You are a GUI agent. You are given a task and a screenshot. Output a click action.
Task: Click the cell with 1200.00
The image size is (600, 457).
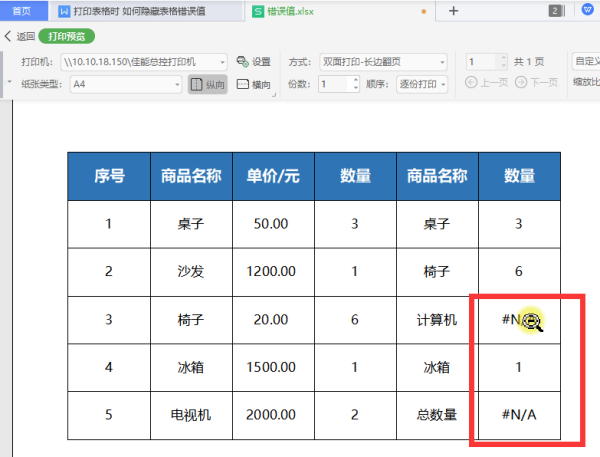tap(271, 272)
